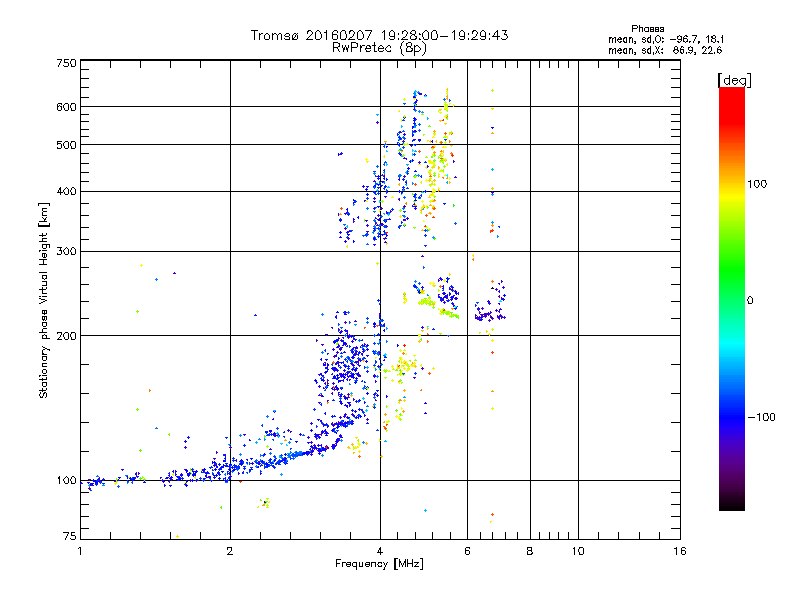This screenshot has height=600, width=800.
Task: Click the x-axis tick label '16'
Action: [x=680, y=551]
